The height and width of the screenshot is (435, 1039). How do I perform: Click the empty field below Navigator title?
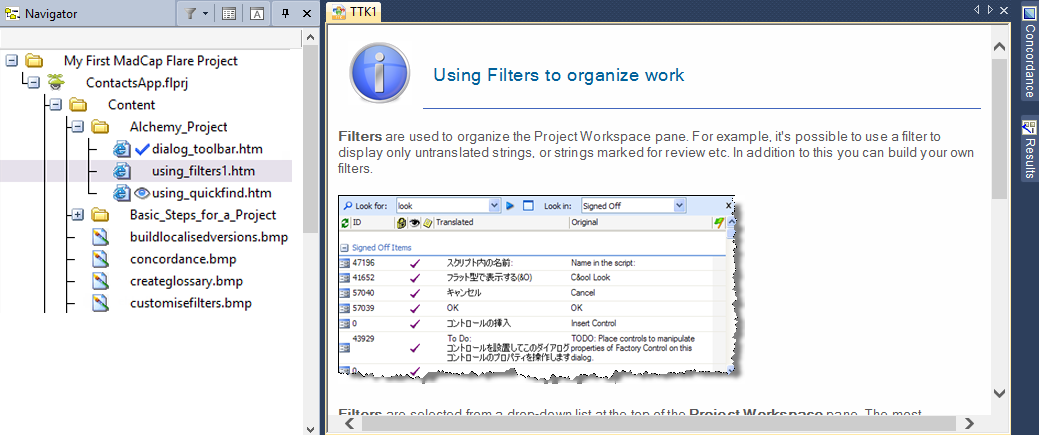[x=151, y=38]
